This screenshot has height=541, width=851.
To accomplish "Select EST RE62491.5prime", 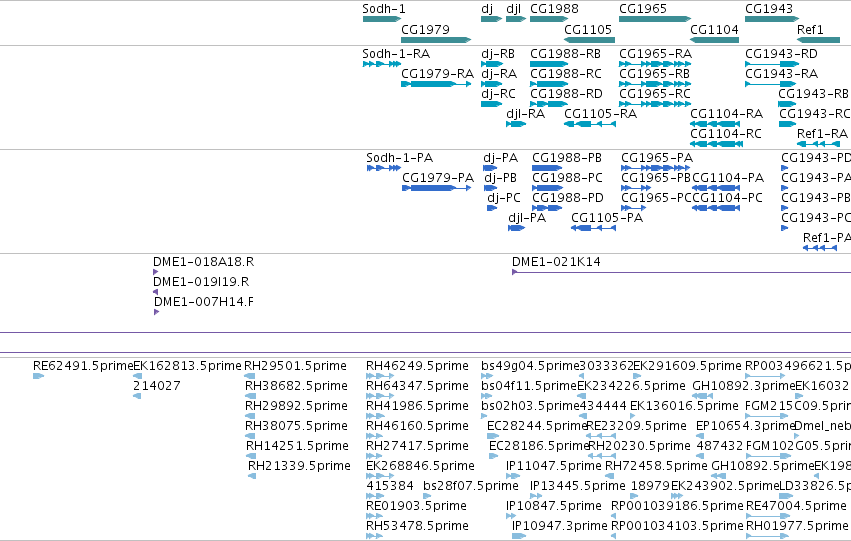I will (x=83, y=366).
